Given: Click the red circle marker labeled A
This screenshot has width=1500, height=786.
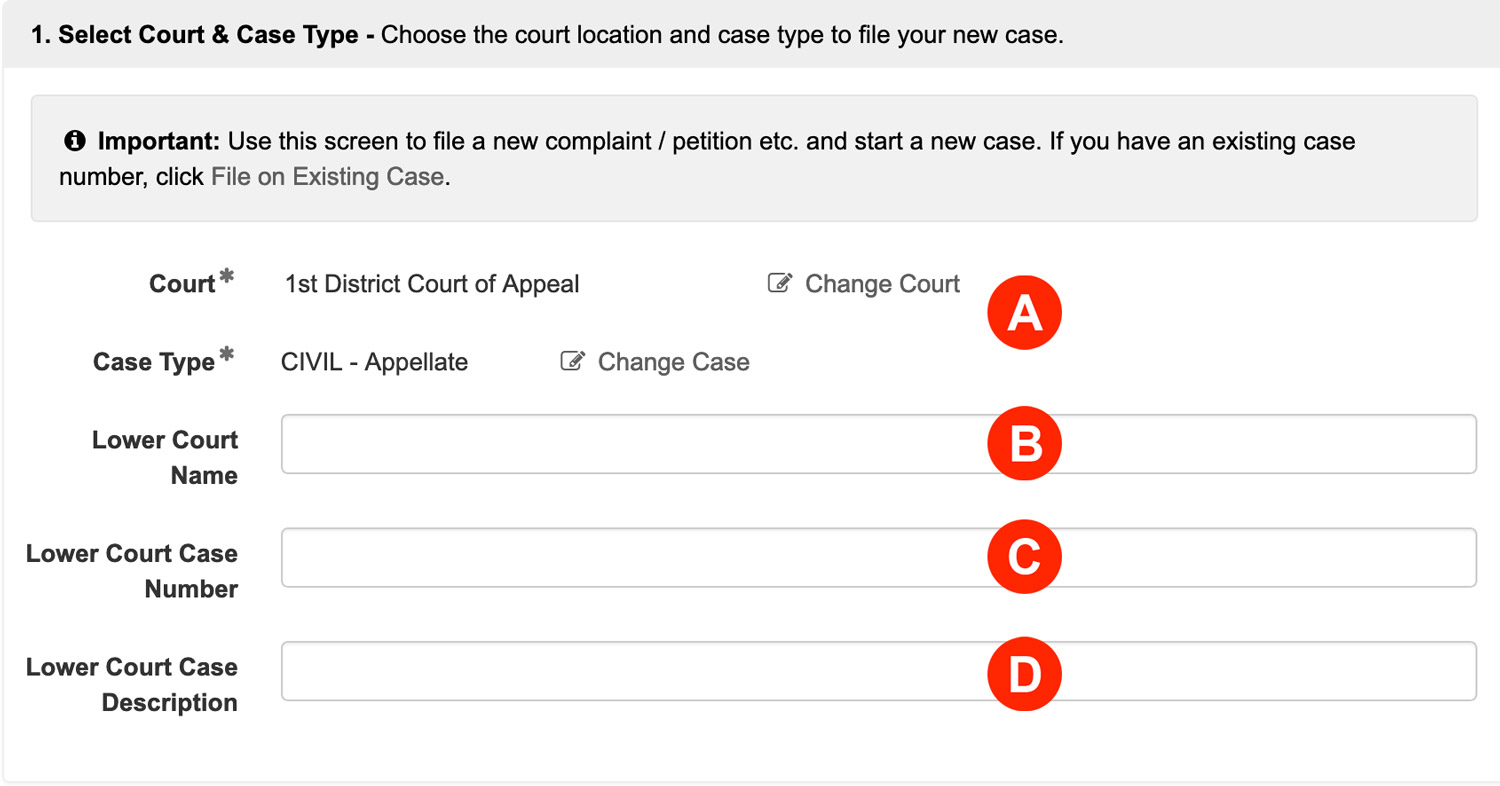Looking at the screenshot, I should click(1024, 313).
